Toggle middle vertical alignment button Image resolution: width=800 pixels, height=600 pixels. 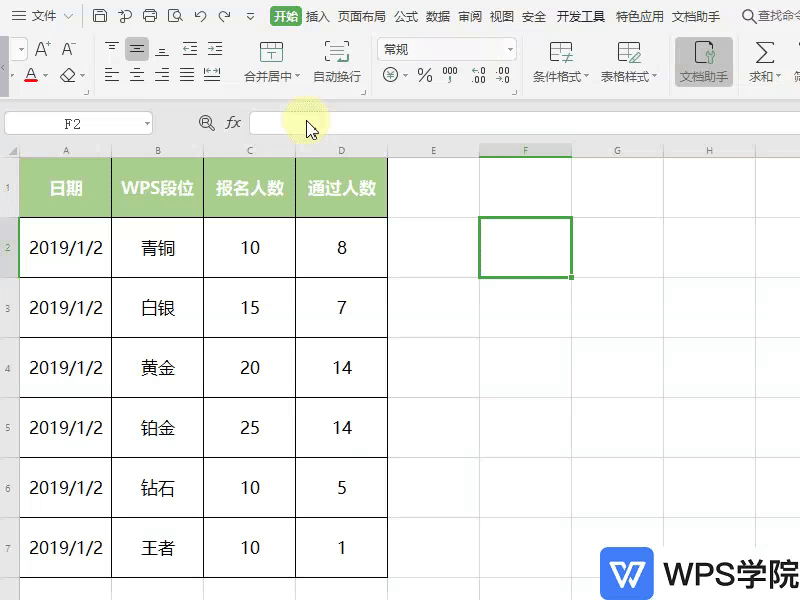[137, 49]
